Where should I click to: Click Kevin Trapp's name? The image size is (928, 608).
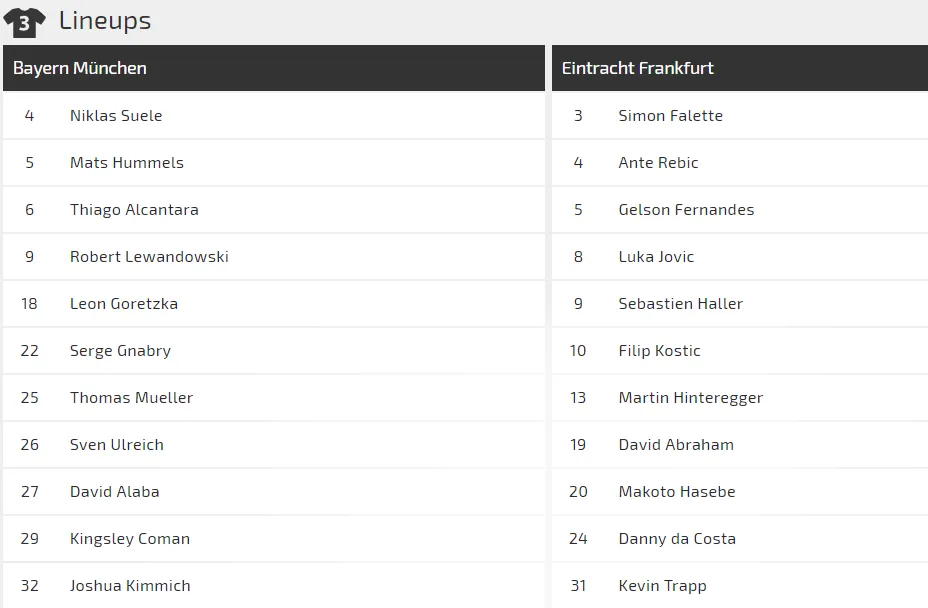(662, 586)
